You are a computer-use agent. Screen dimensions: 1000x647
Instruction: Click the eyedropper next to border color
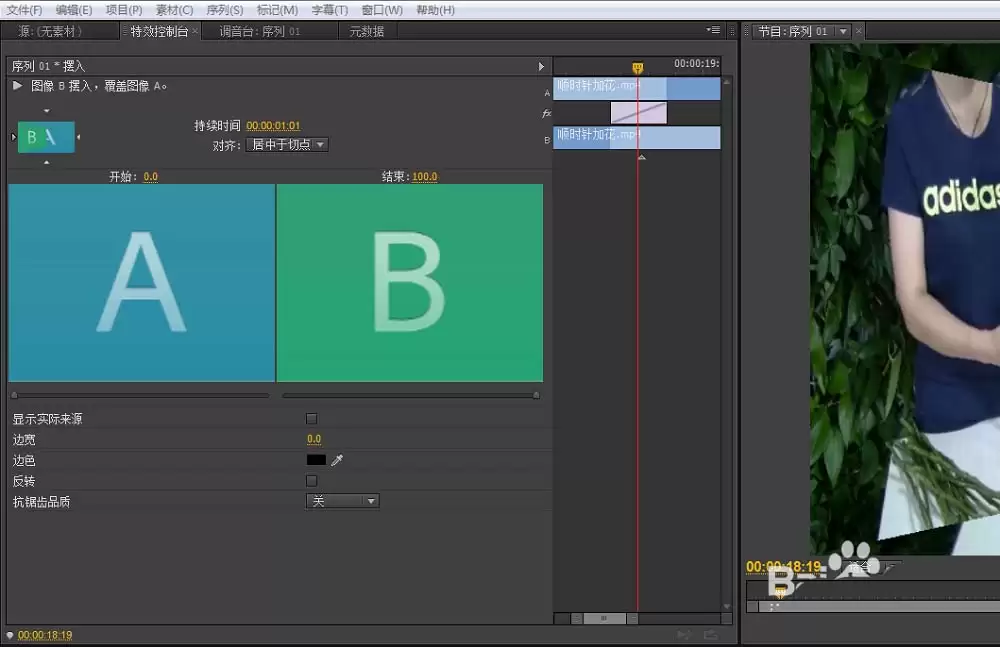(x=337, y=459)
